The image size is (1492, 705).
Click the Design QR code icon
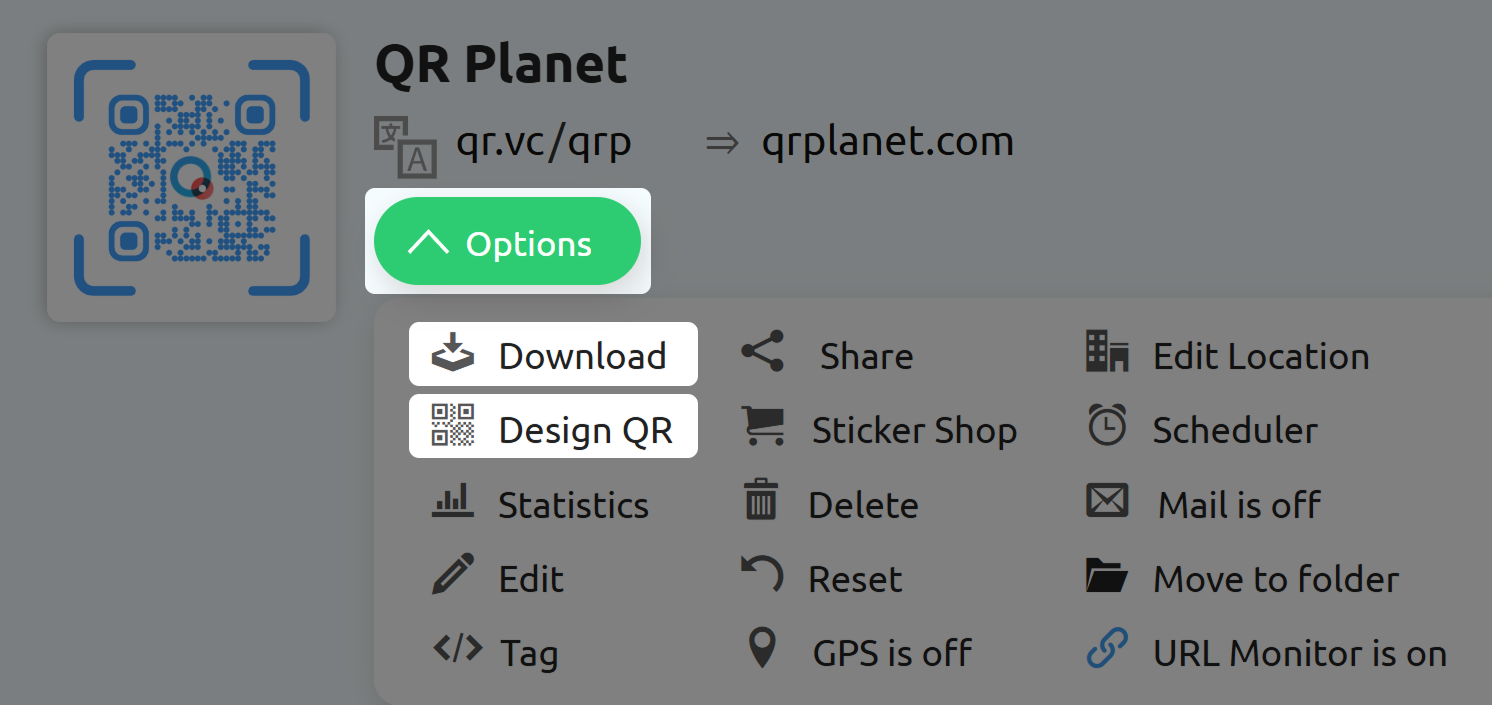pyautogui.click(x=453, y=425)
